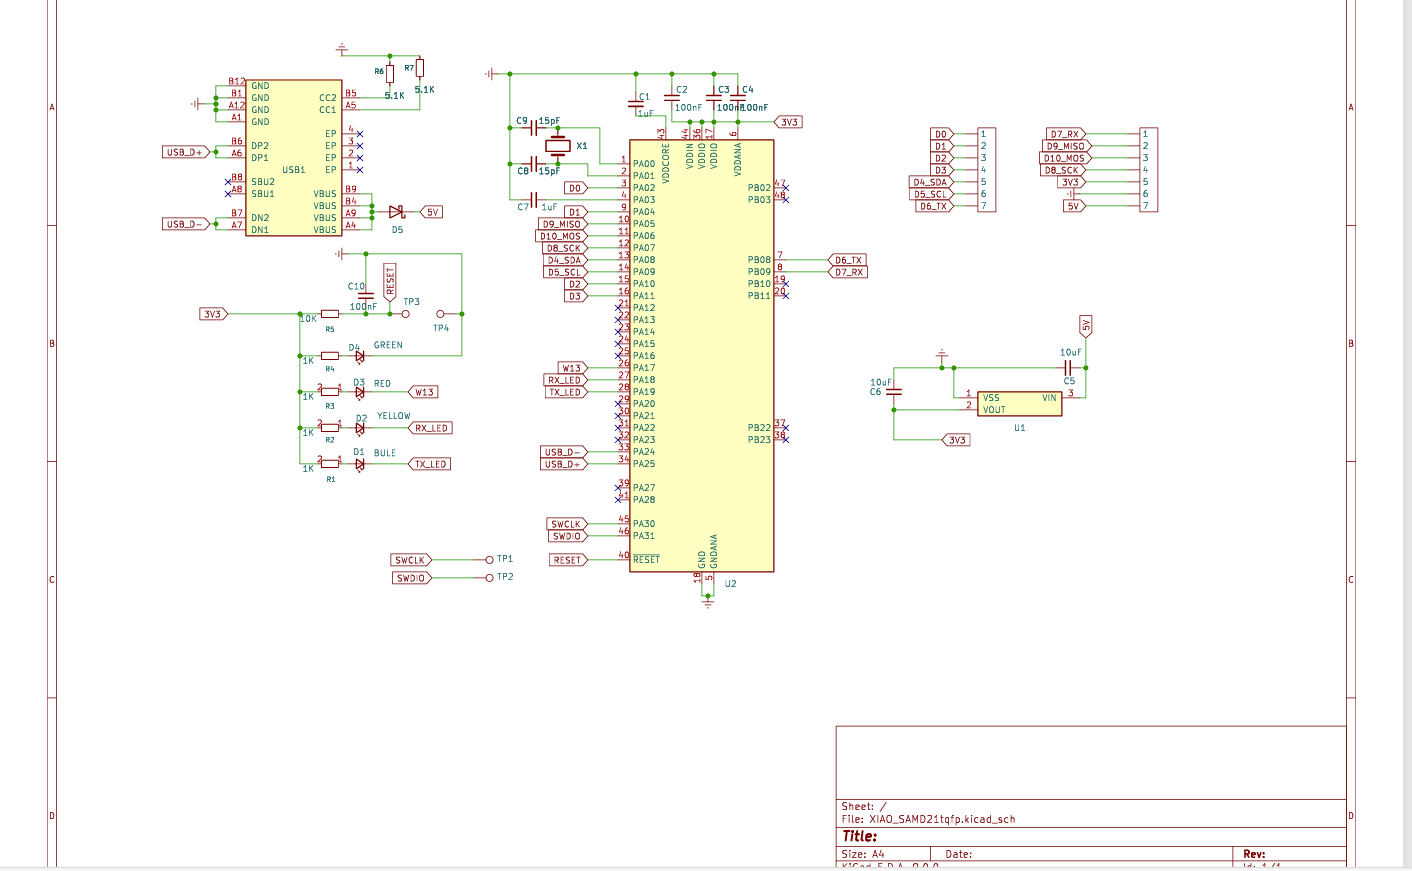Select the C10 capacitor symbol

coord(366,295)
